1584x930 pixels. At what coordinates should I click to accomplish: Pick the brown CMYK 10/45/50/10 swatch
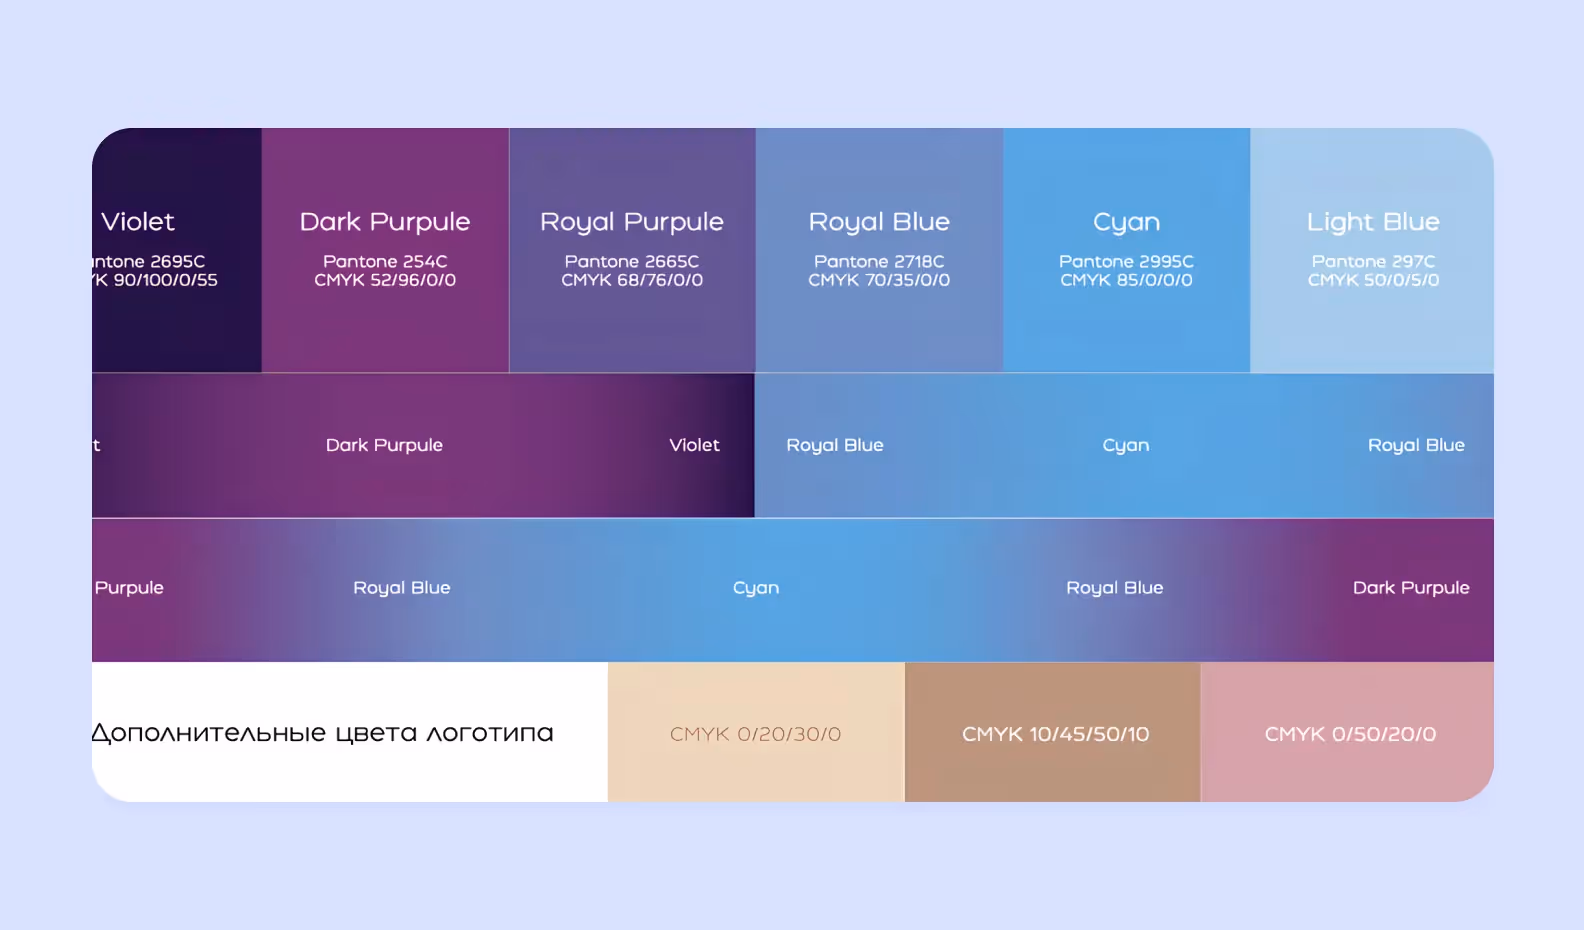coord(1053,732)
